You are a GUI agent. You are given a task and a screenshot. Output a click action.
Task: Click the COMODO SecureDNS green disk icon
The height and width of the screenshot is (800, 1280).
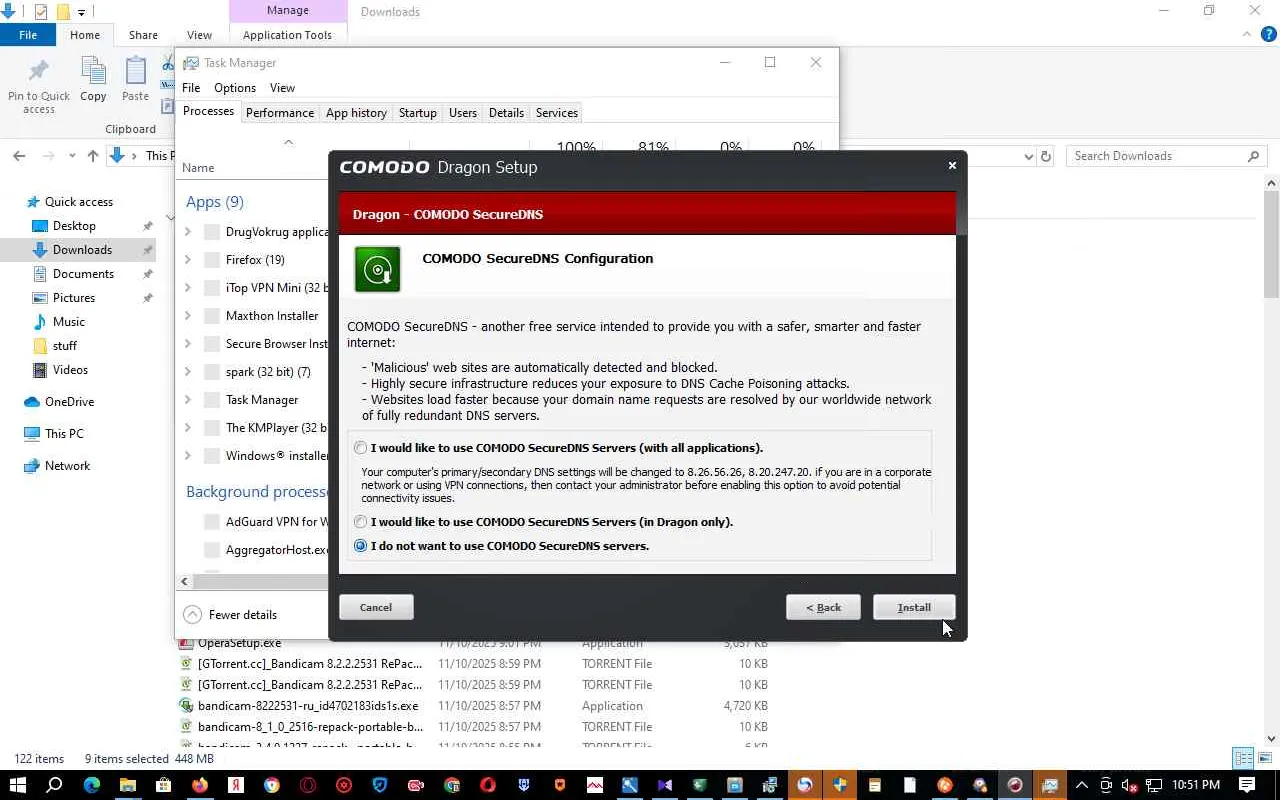click(377, 269)
